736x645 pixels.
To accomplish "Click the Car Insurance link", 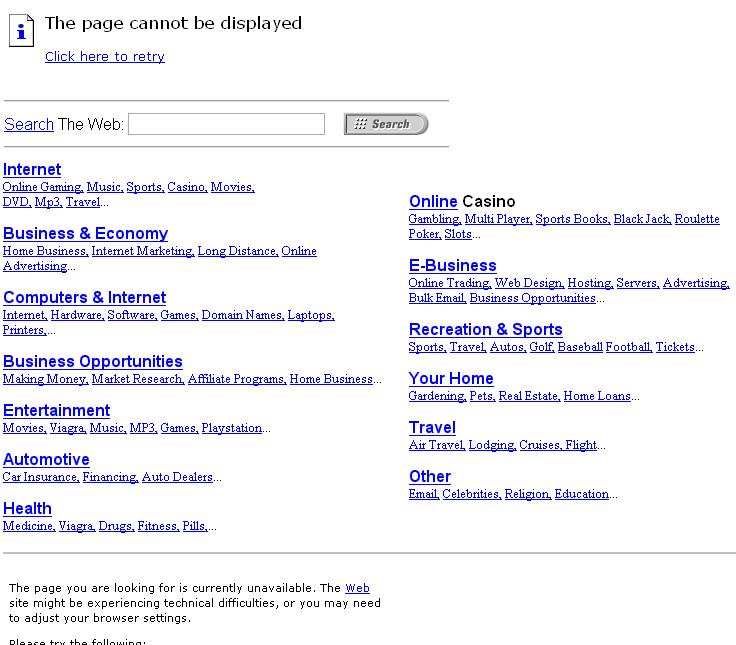I will [40, 478].
